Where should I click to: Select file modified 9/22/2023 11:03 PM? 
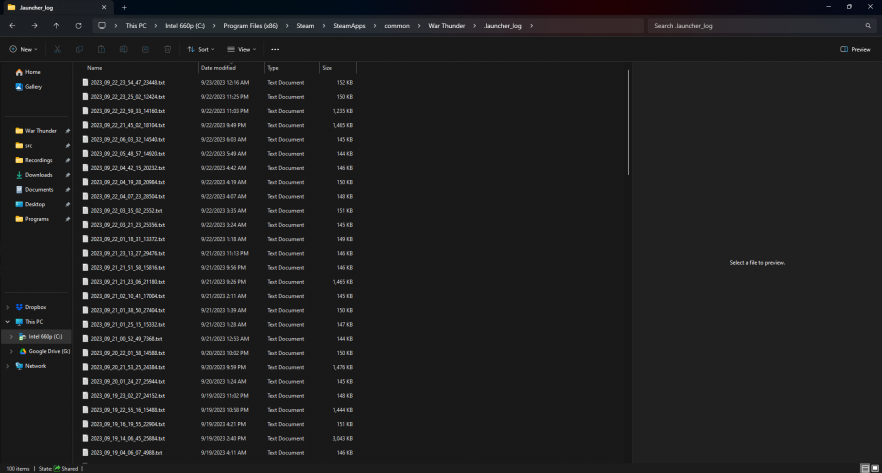(218, 111)
